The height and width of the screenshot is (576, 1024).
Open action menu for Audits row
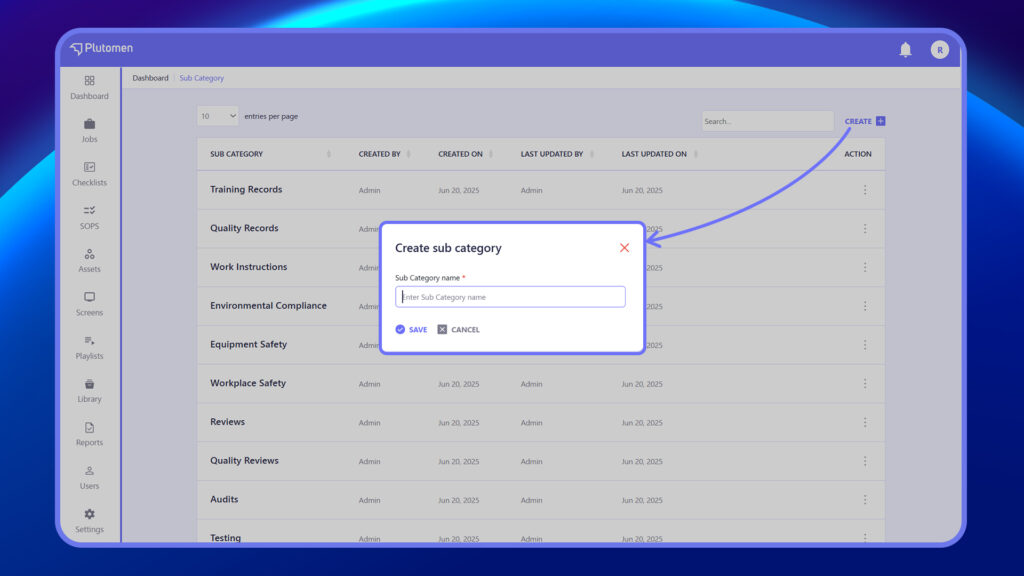(865, 500)
